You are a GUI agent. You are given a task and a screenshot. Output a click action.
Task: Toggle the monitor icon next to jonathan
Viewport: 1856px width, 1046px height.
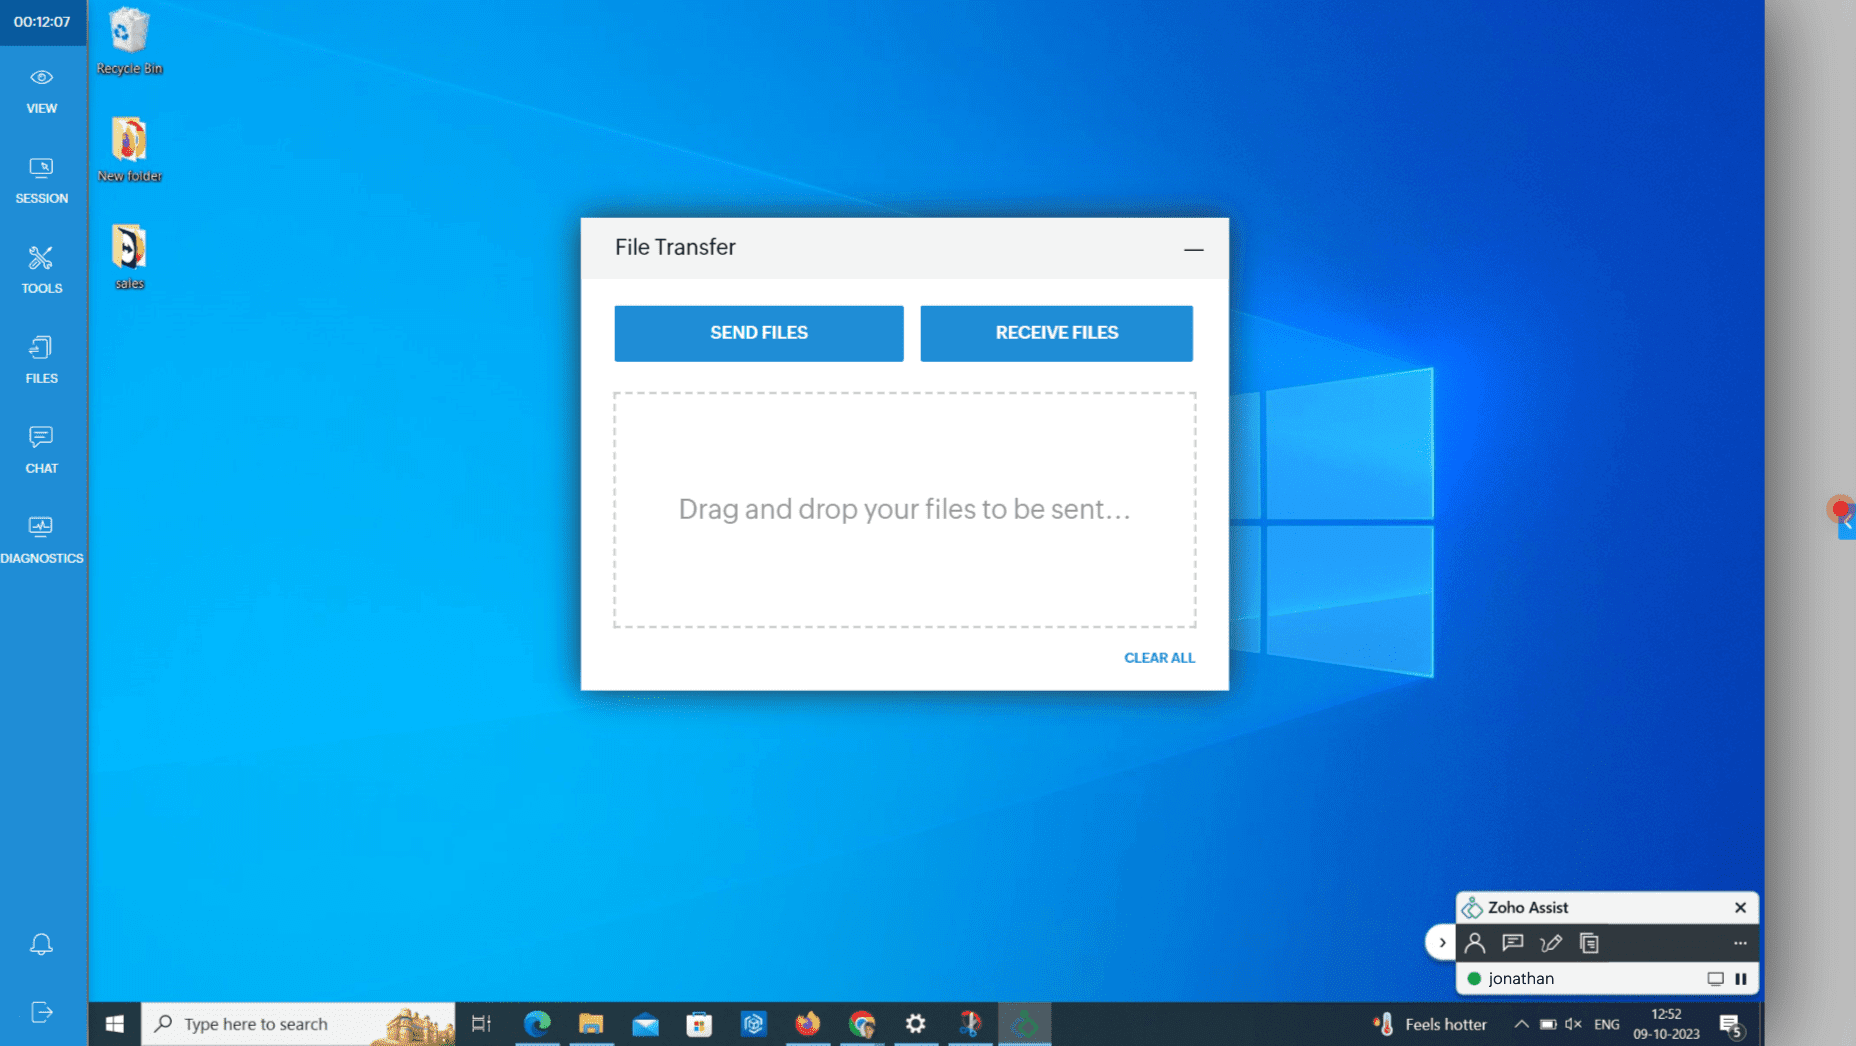pos(1715,979)
